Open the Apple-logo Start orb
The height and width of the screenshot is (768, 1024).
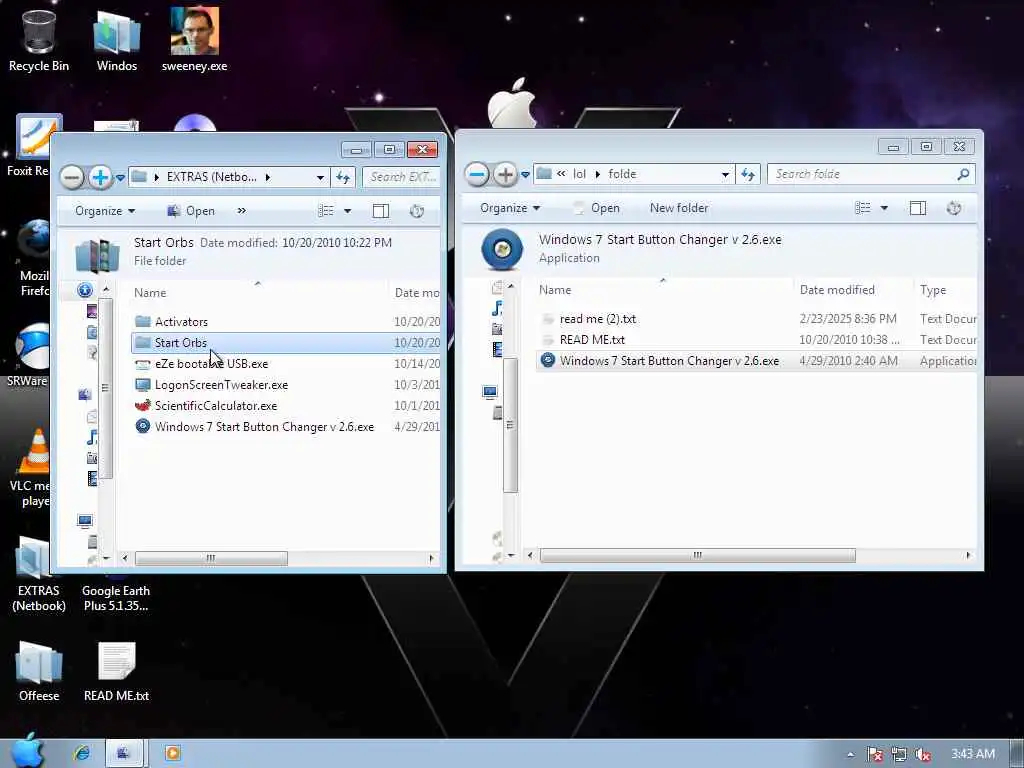(x=27, y=751)
